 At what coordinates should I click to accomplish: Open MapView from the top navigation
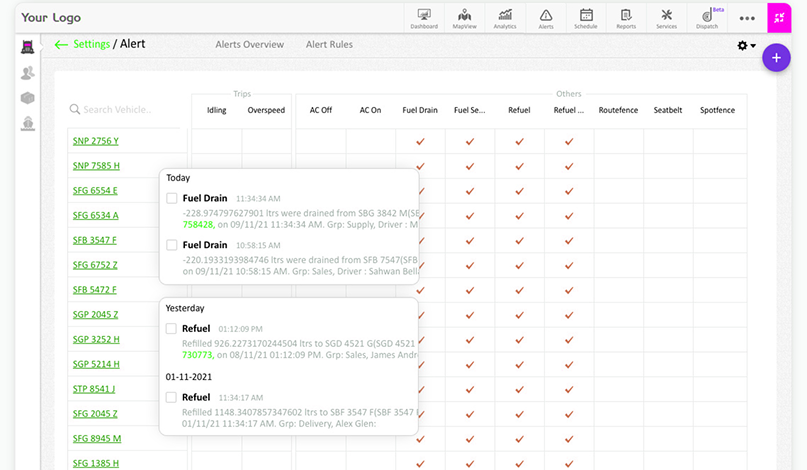pos(465,17)
